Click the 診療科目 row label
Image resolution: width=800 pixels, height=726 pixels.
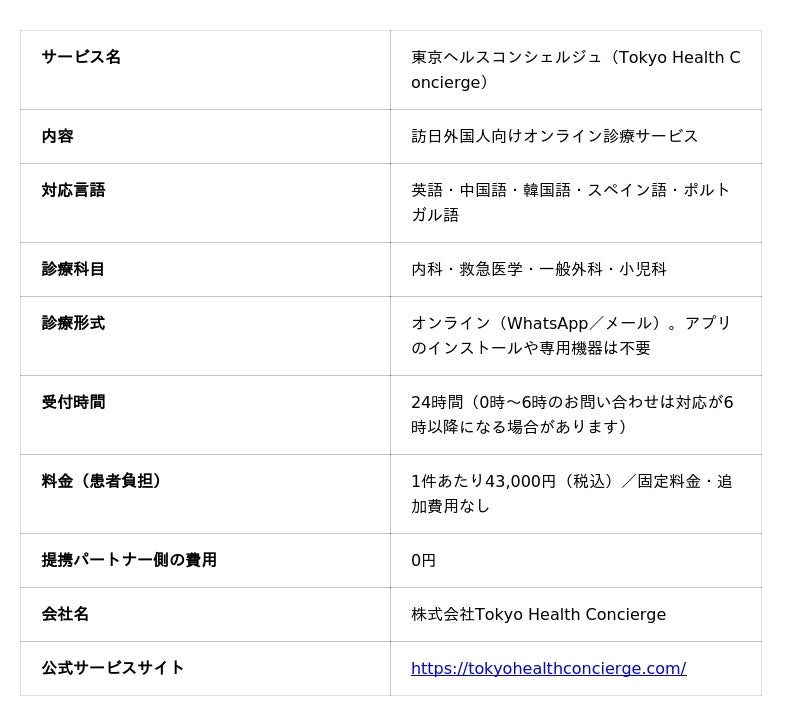coord(73,269)
